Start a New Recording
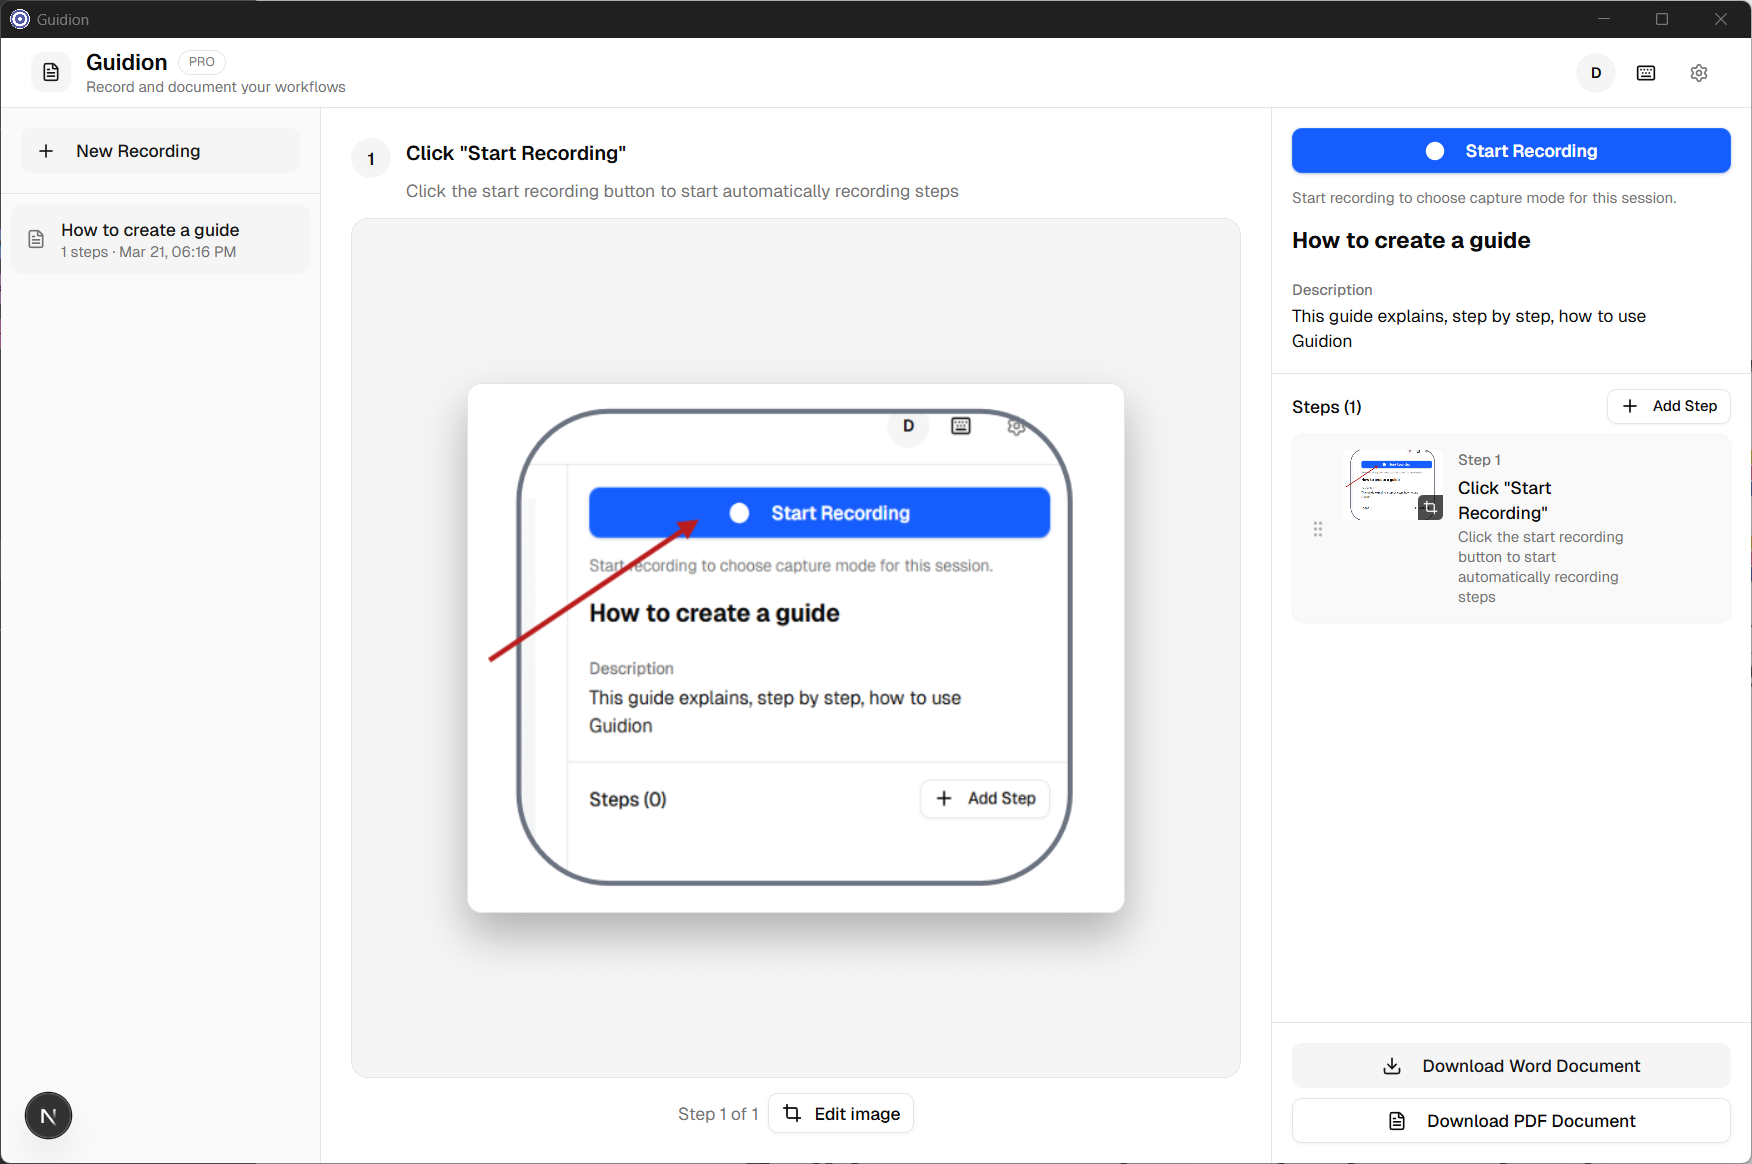Image resolution: width=1752 pixels, height=1164 pixels. 160,151
